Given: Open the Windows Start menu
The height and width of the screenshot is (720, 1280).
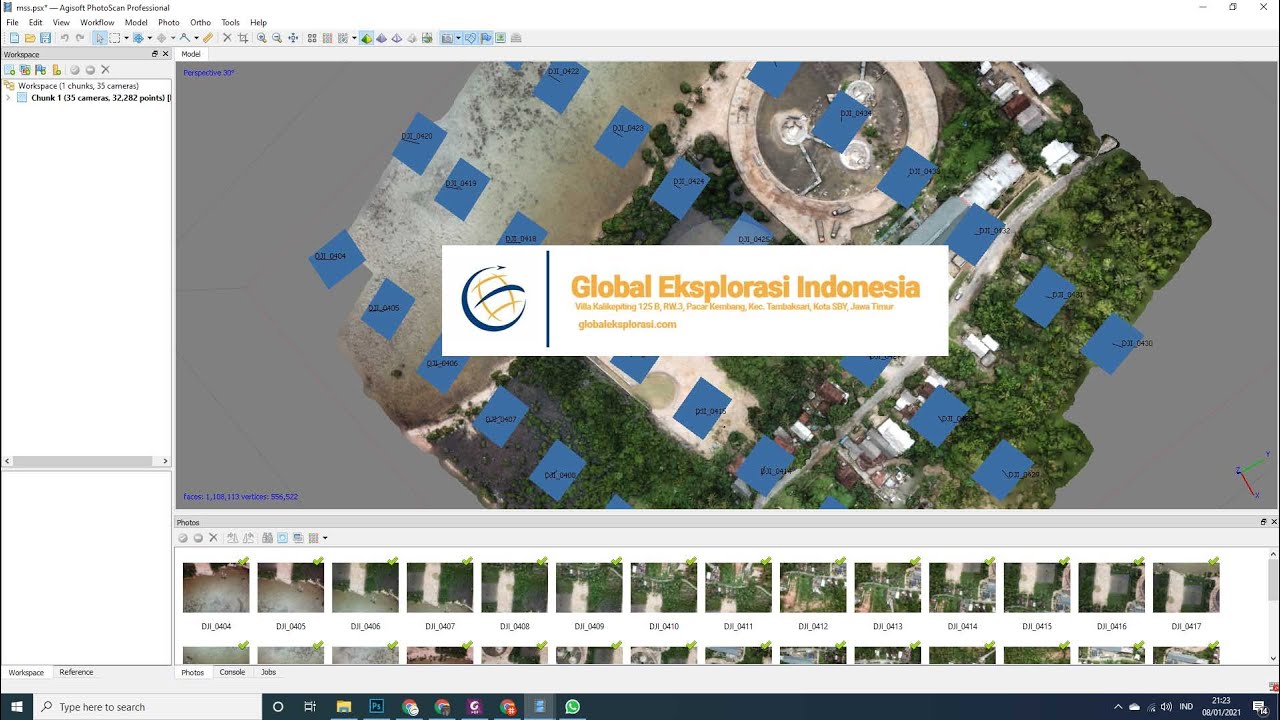Looking at the screenshot, I should (x=16, y=707).
